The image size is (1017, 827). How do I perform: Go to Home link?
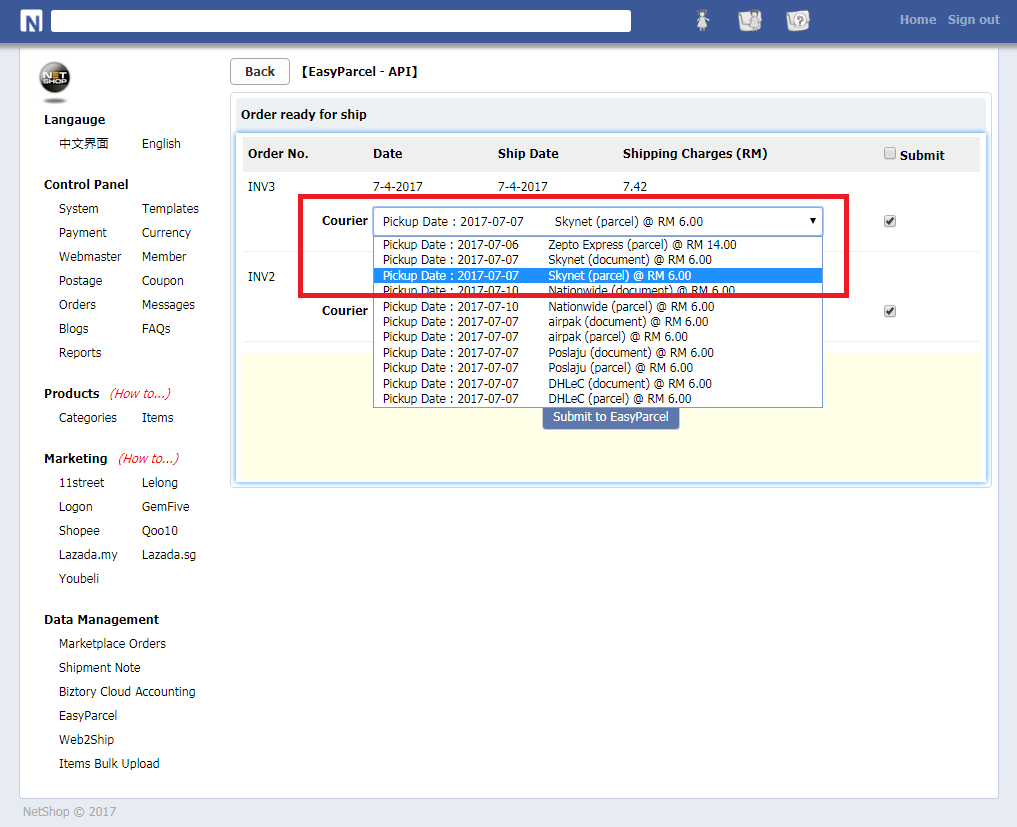(x=917, y=20)
